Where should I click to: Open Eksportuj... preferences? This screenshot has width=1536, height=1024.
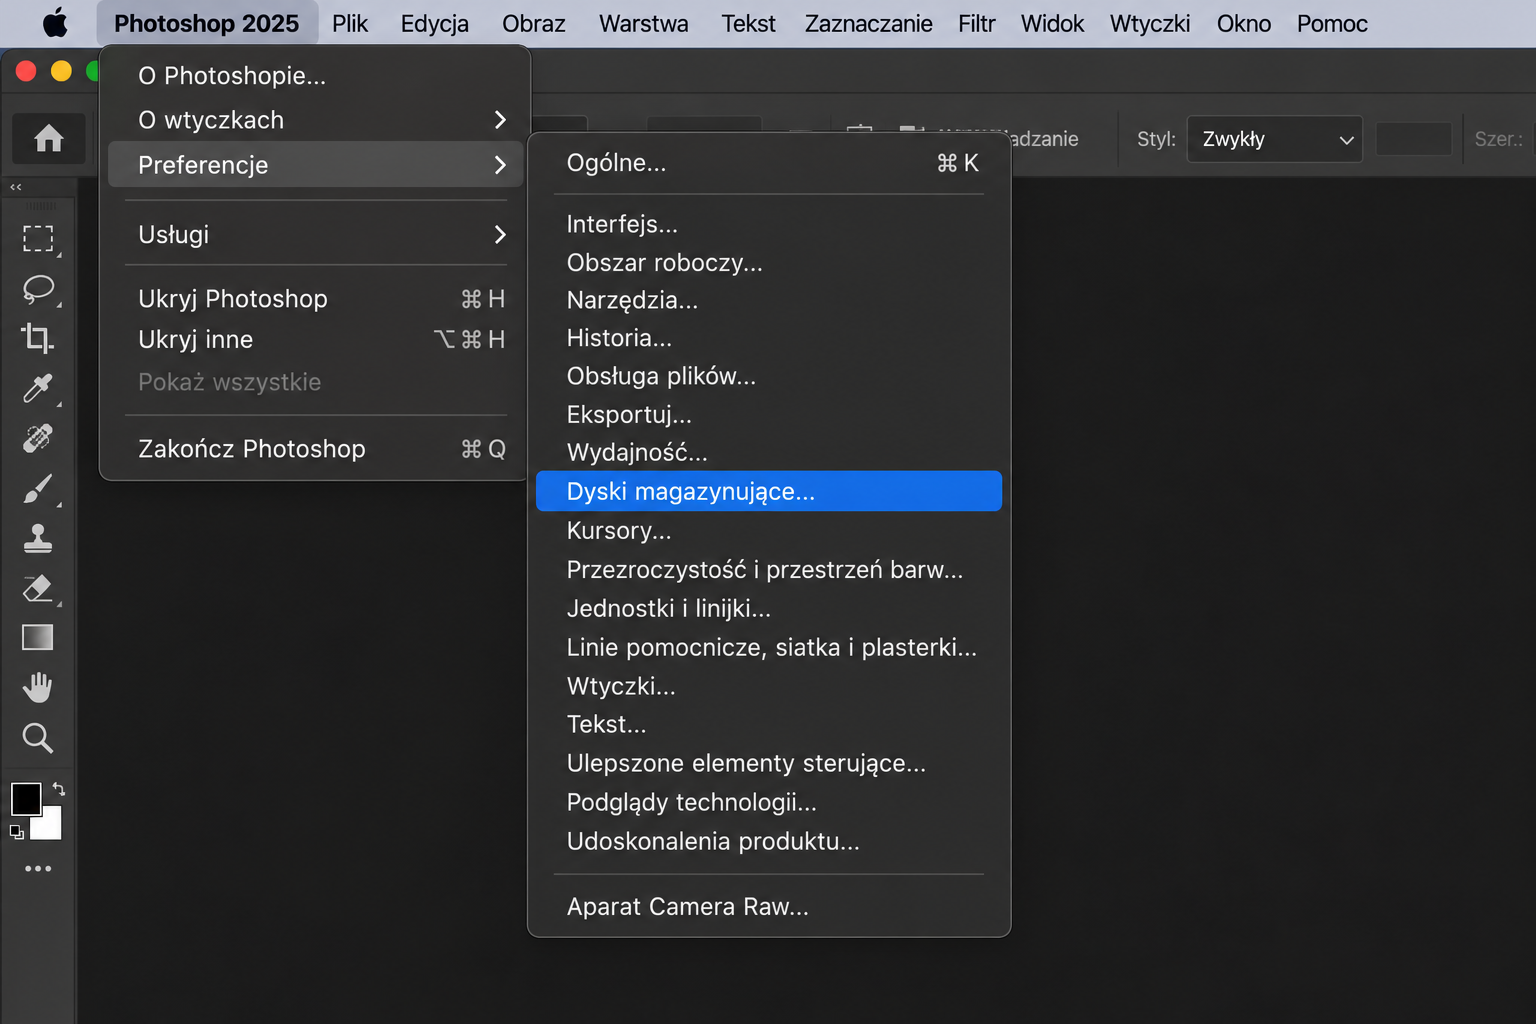point(769,414)
